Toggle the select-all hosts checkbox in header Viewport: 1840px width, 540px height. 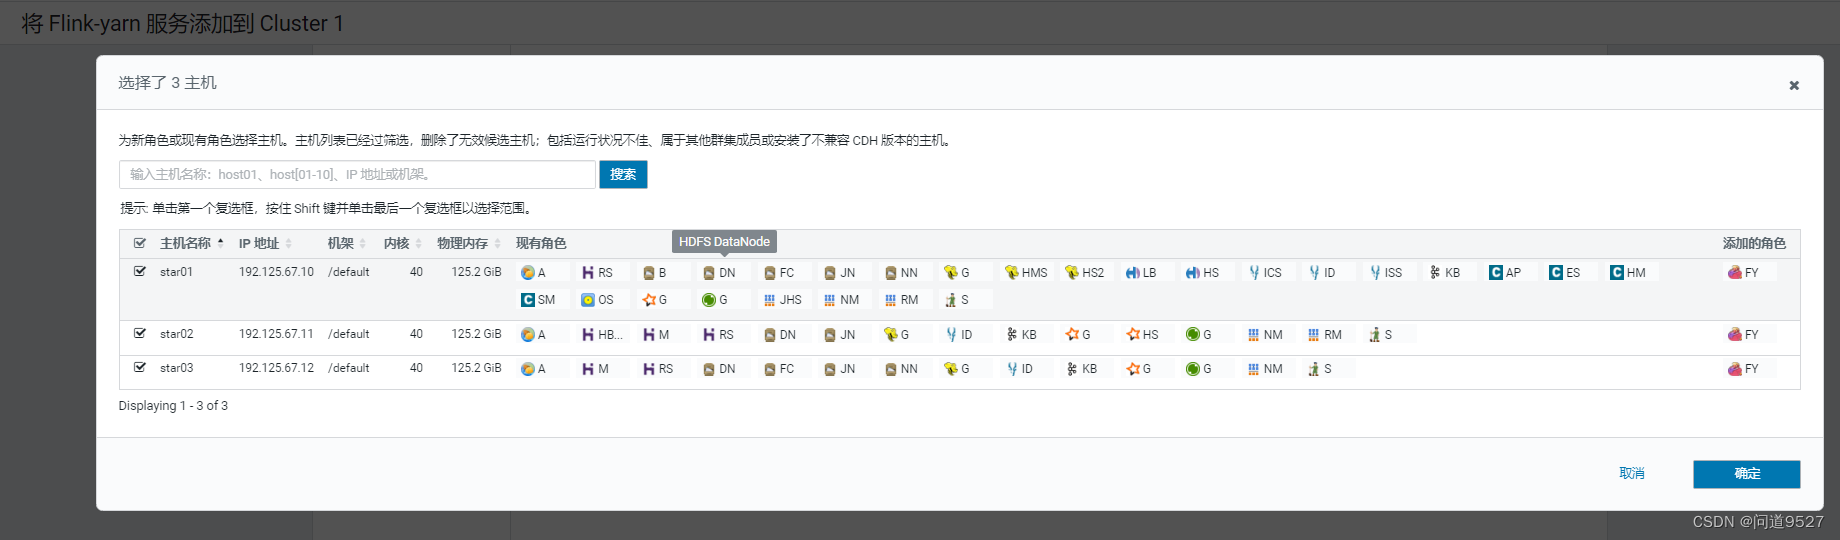point(140,243)
